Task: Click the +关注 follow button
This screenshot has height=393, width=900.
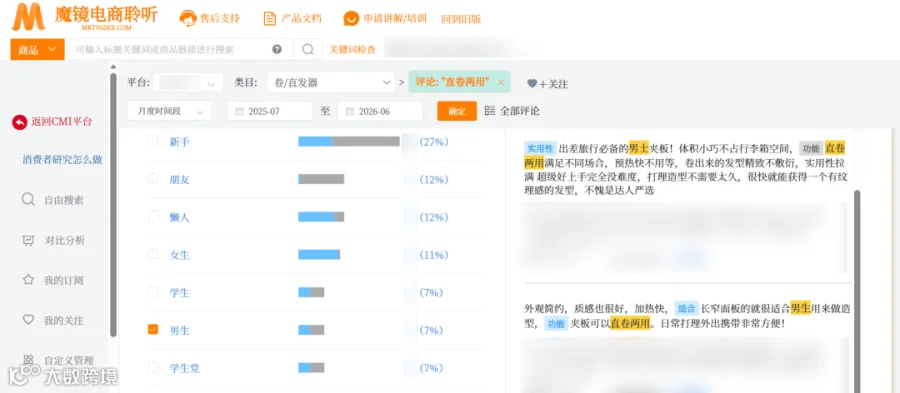Action: pyautogui.click(x=548, y=84)
